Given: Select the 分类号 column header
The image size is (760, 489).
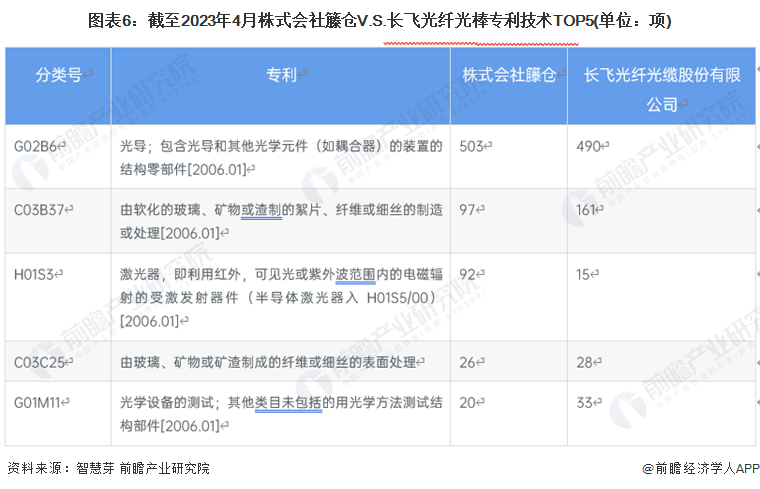Looking at the screenshot, I should pyautogui.click(x=58, y=75).
